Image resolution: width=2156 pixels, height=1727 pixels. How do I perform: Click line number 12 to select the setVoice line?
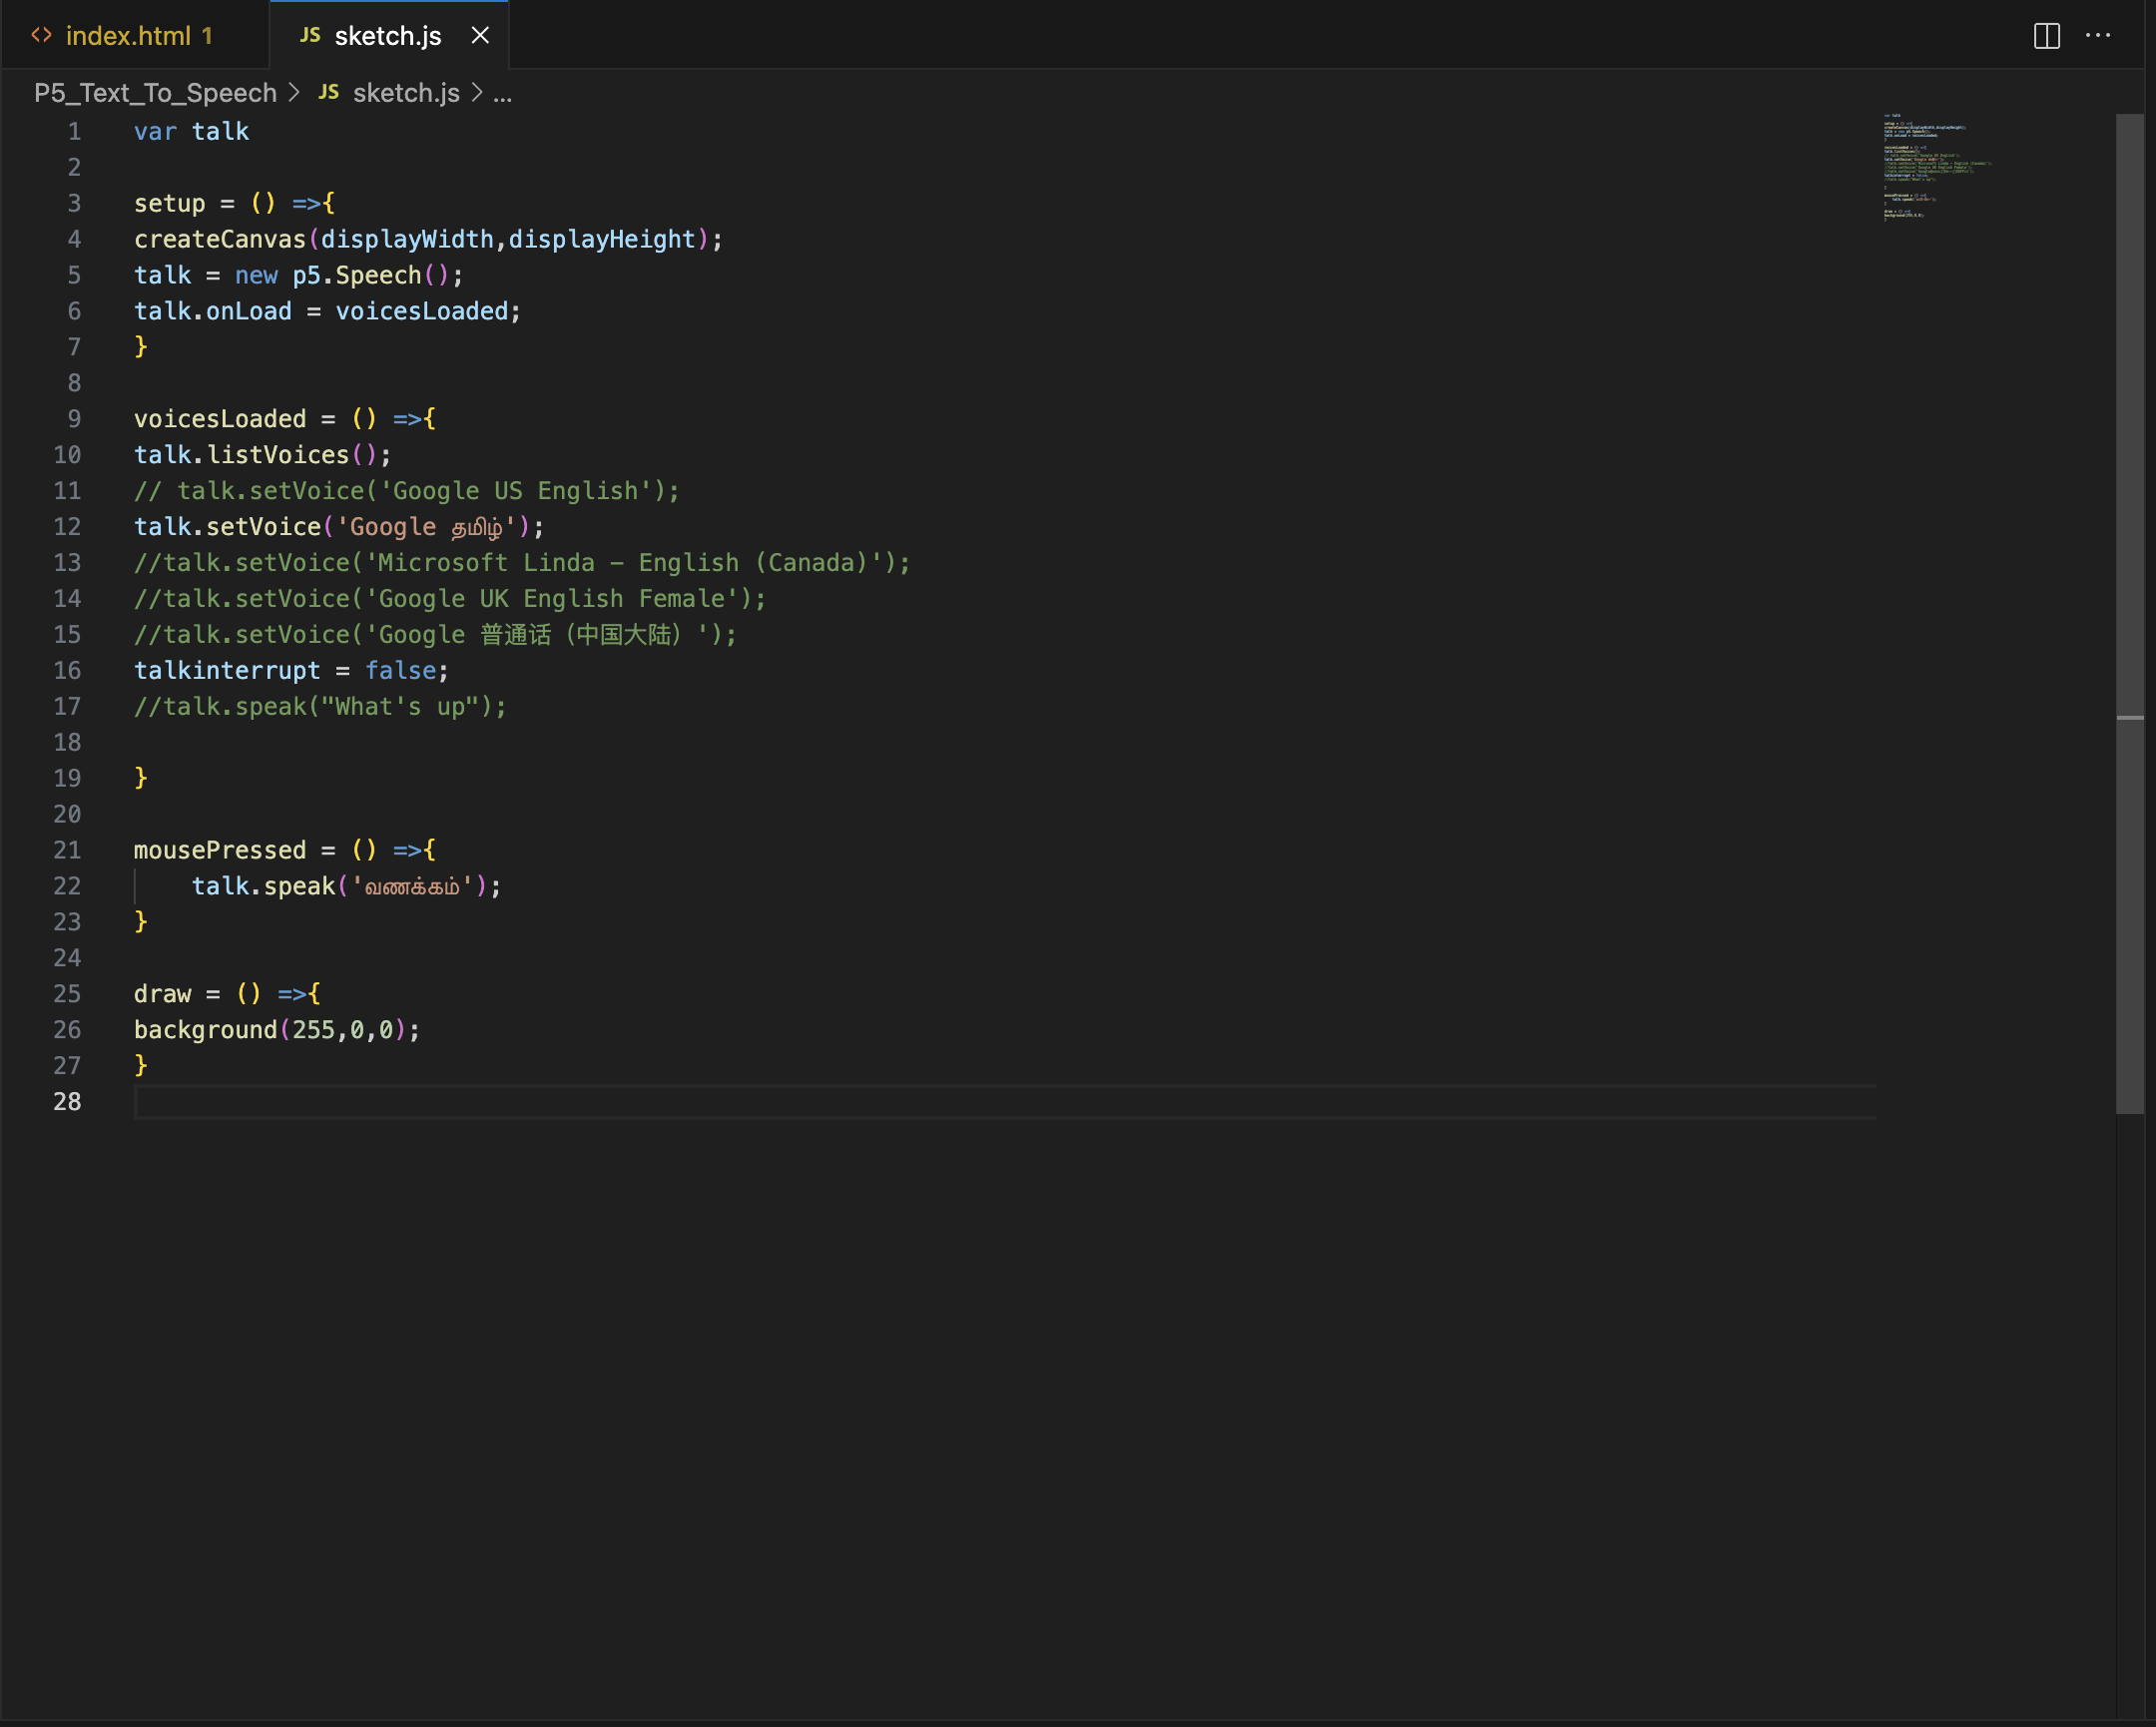(67, 527)
